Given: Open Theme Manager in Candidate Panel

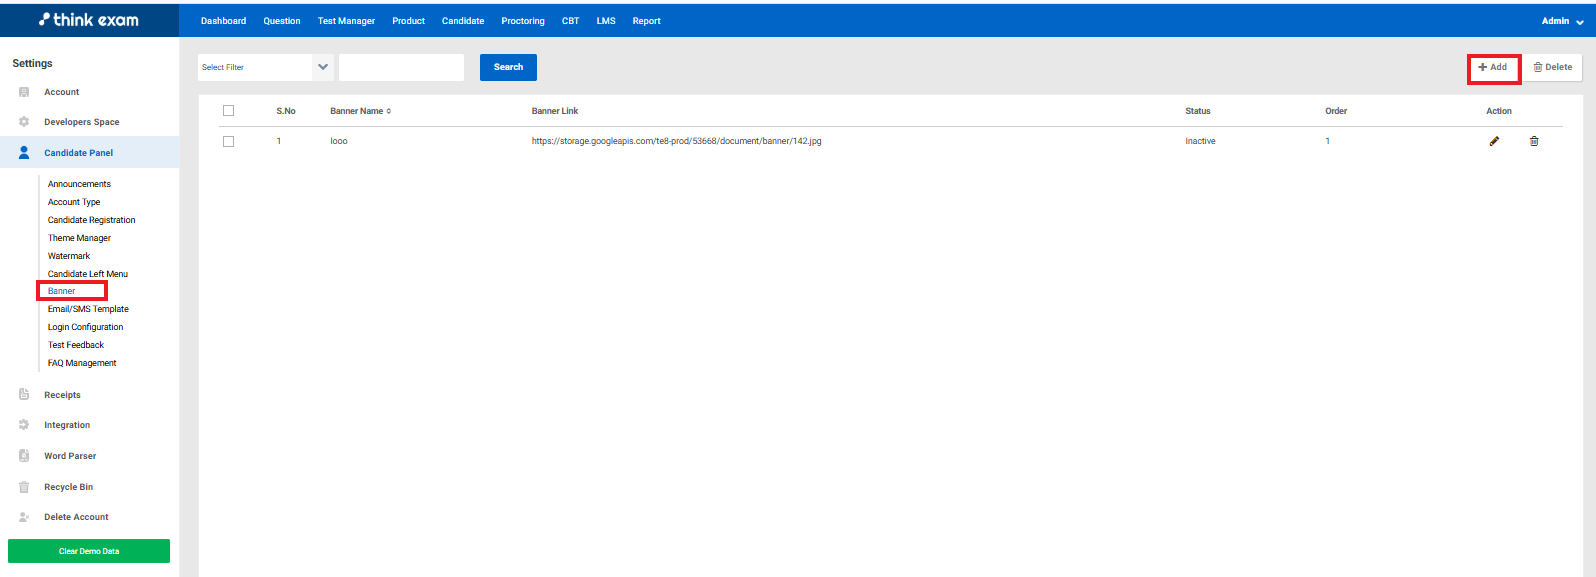Looking at the screenshot, I should [x=79, y=238].
